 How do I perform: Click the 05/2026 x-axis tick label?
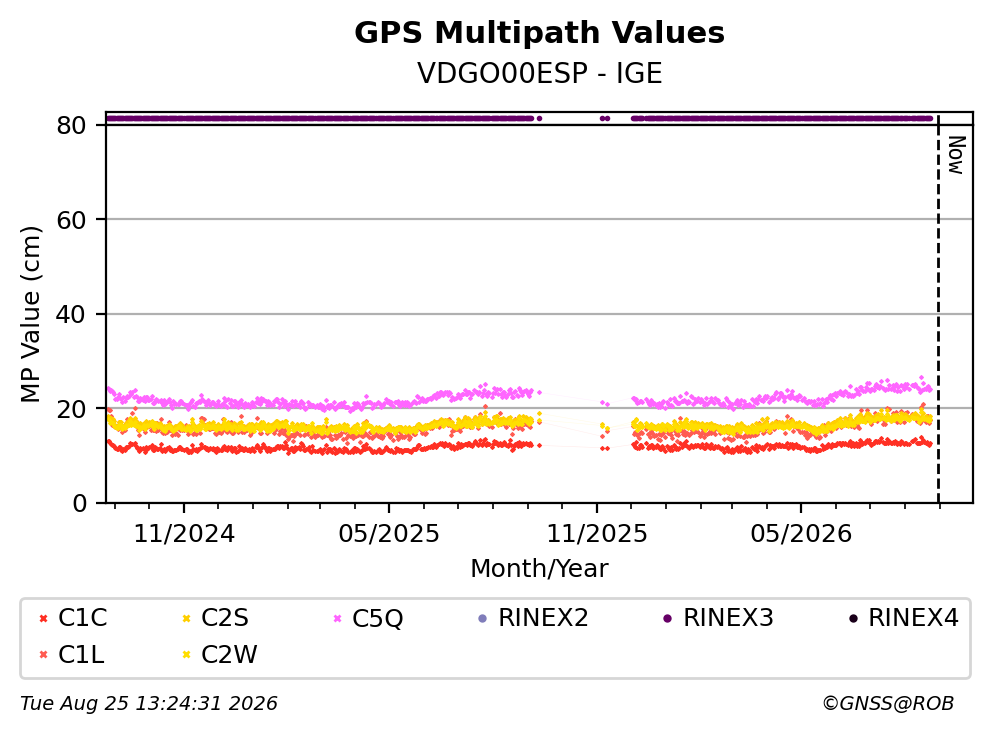[x=801, y=535]
